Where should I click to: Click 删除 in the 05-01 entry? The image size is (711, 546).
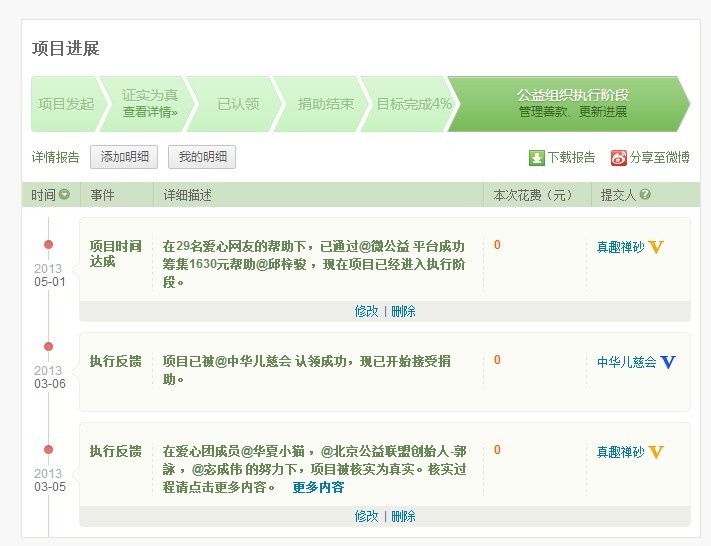tap(403, 311)
